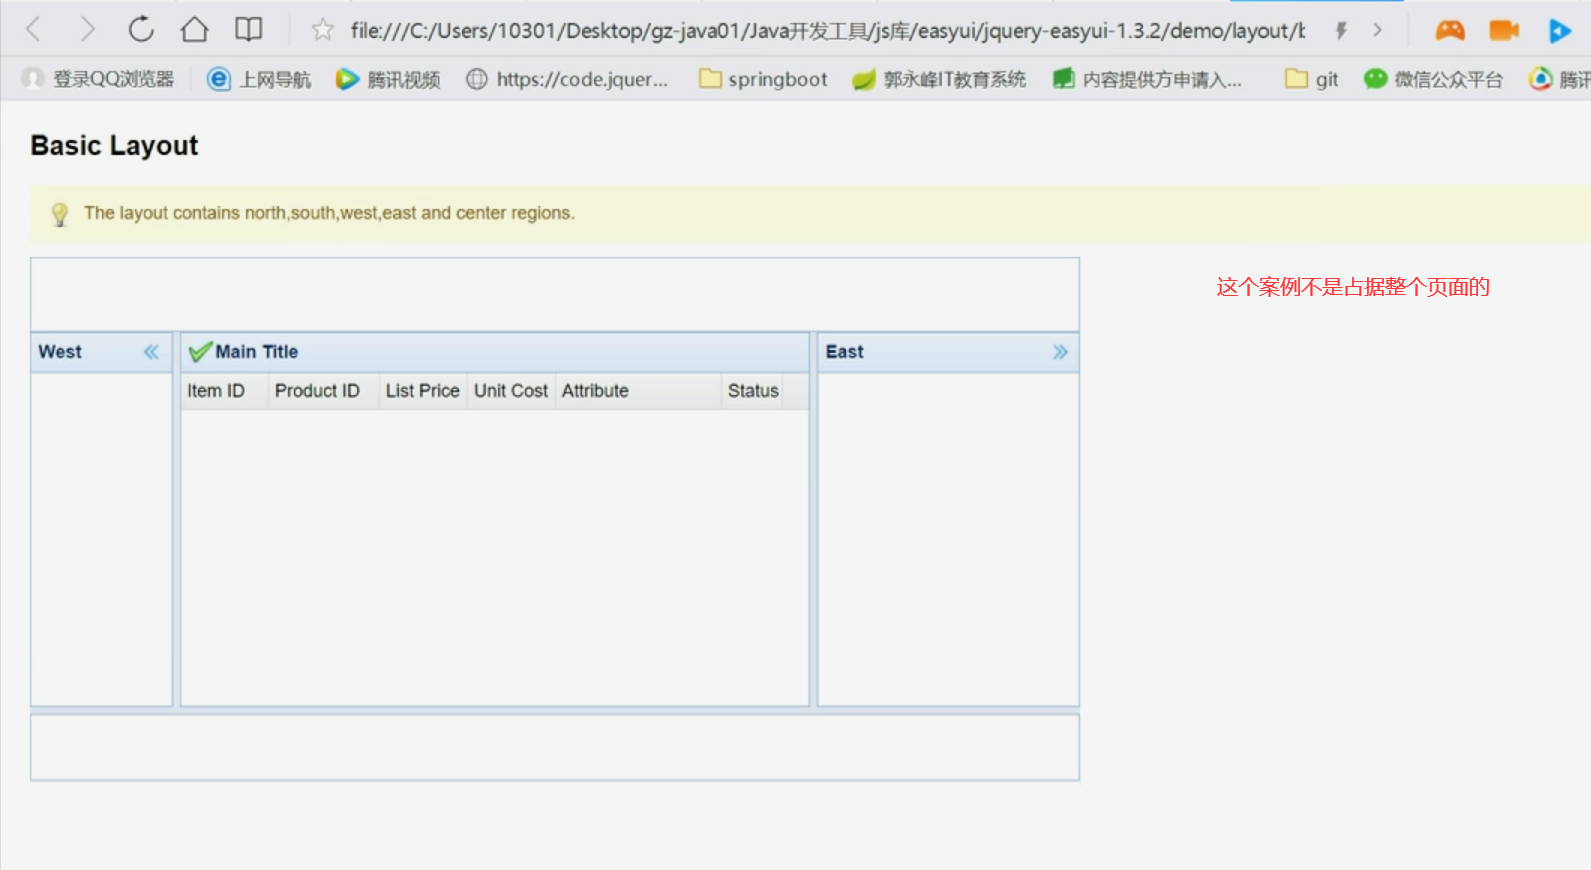Screen dimensions: 1591x870
Task: Click the red Chinese annotation text
Action: (1353, 287)
